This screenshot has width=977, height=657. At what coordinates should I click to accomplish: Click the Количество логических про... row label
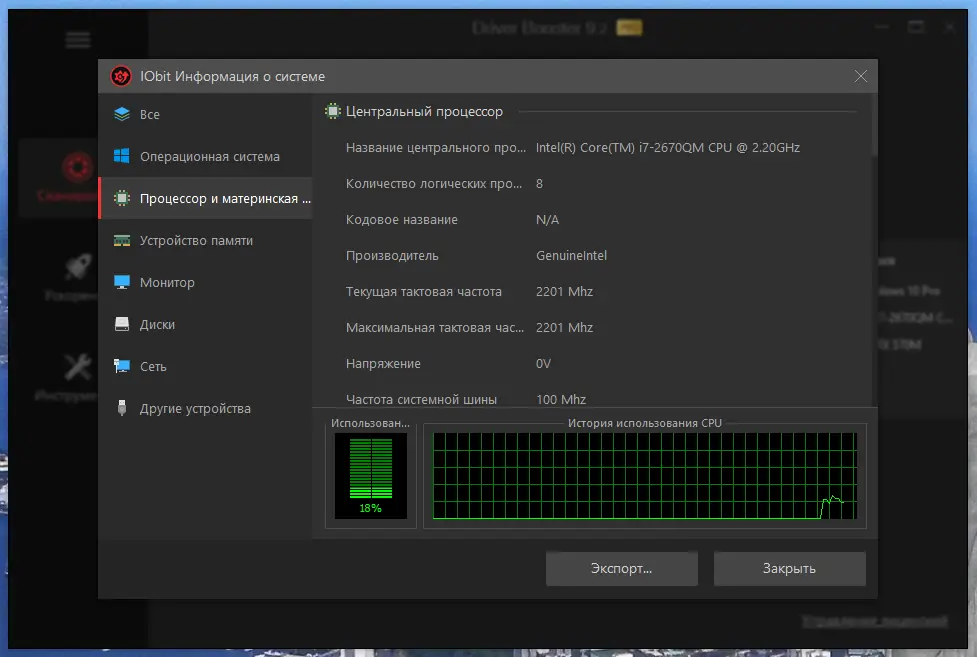pos(434,184)
